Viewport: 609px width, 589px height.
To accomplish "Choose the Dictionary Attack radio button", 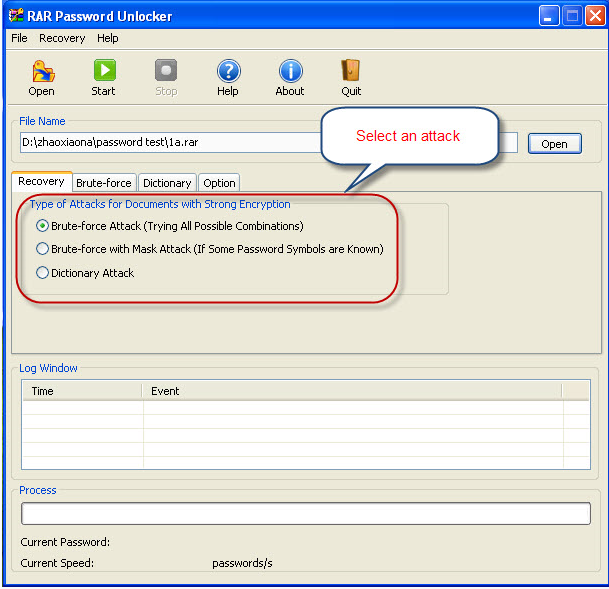I will click(42, 273).
